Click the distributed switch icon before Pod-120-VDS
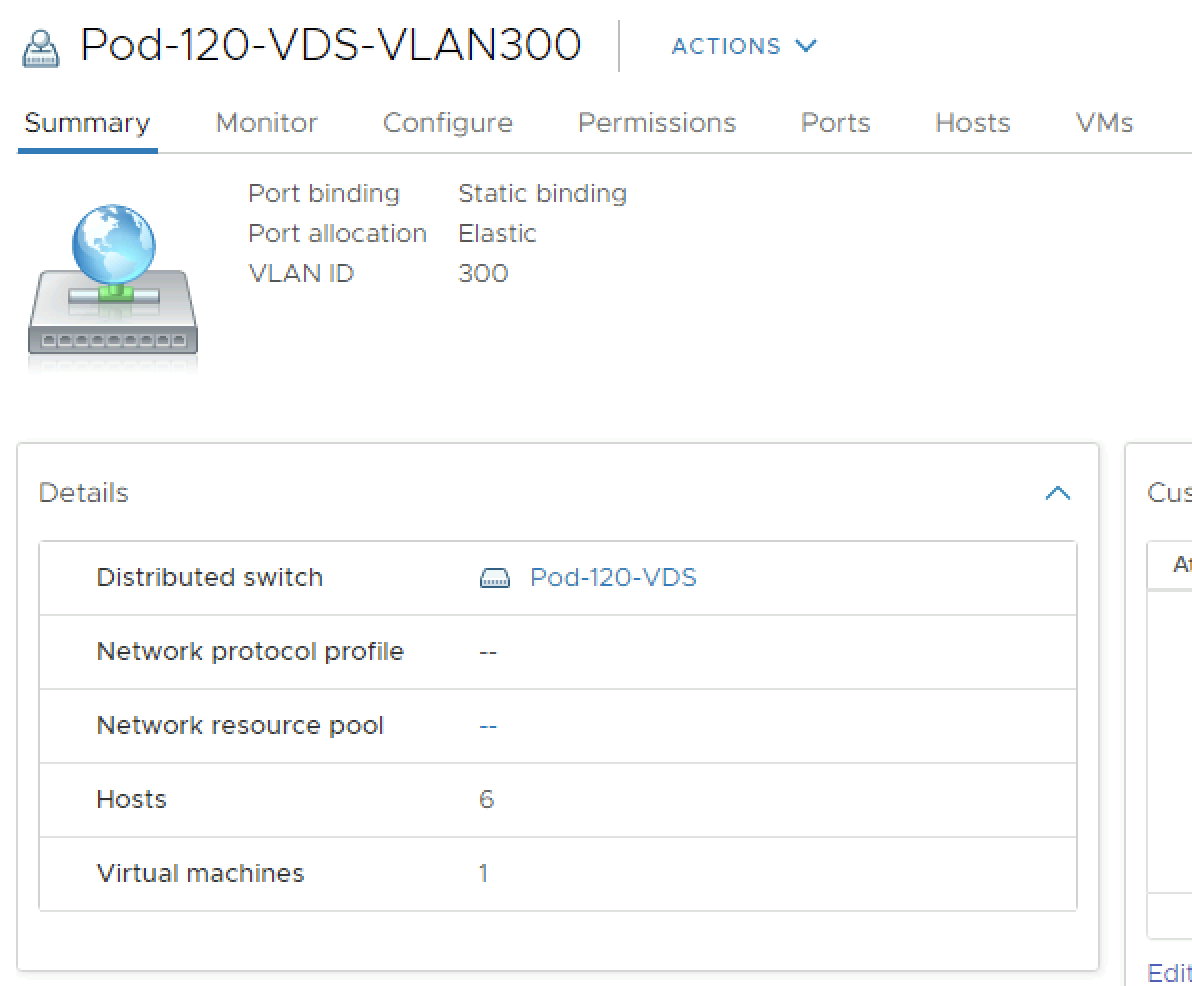This screenshot has height=986, width=1192. click(x=495, y=578)
